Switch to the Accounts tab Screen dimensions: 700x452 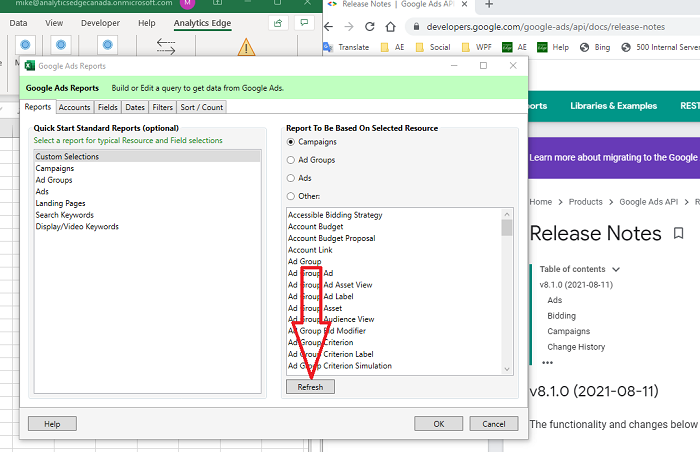[x=74, y=107]
